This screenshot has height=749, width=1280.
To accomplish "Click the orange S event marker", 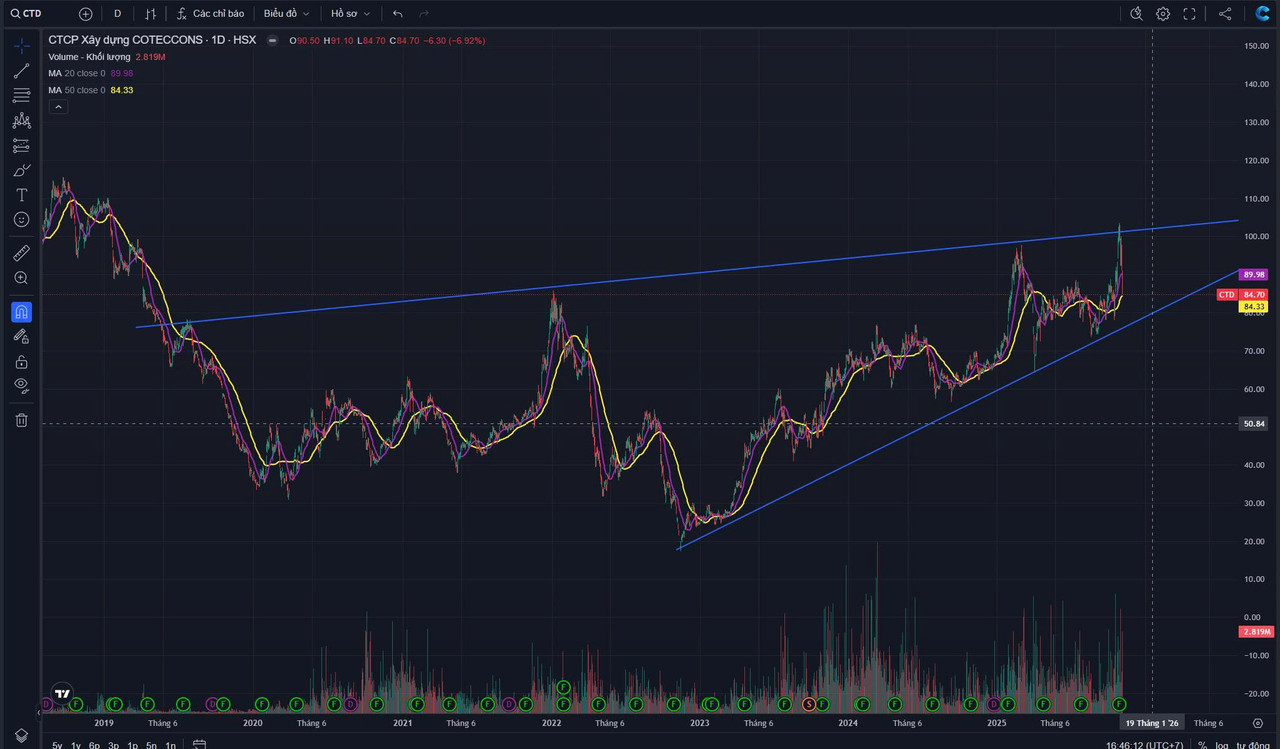I will [x=809, y=704].
